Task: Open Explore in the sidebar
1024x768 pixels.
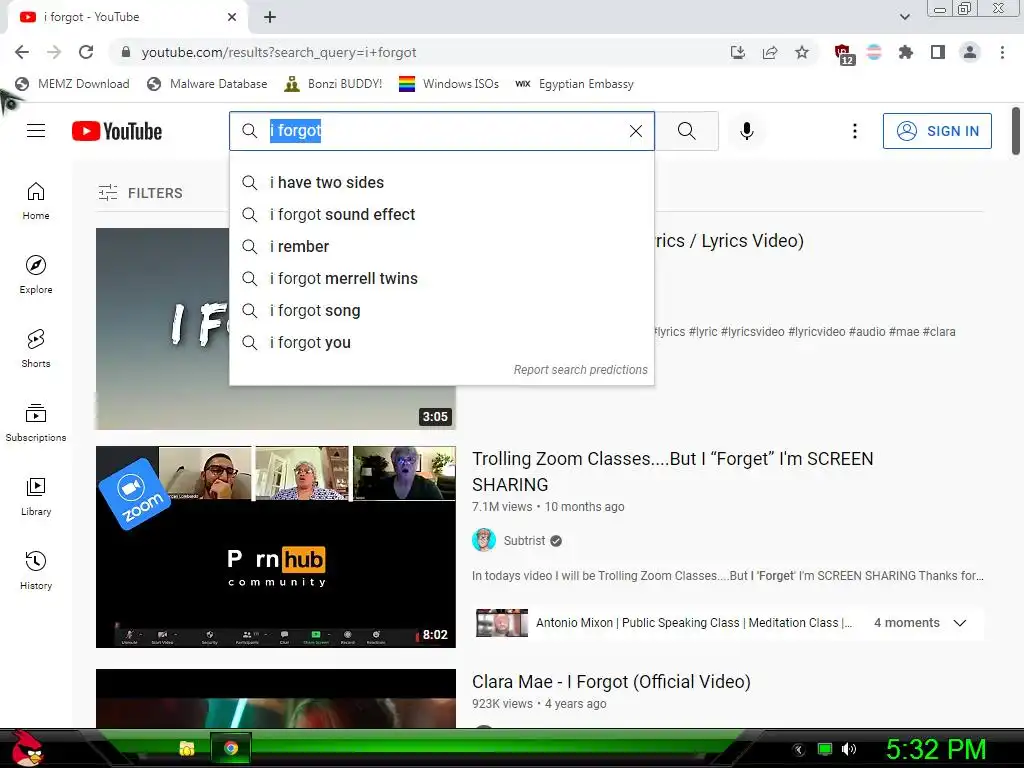Action: 36,275
